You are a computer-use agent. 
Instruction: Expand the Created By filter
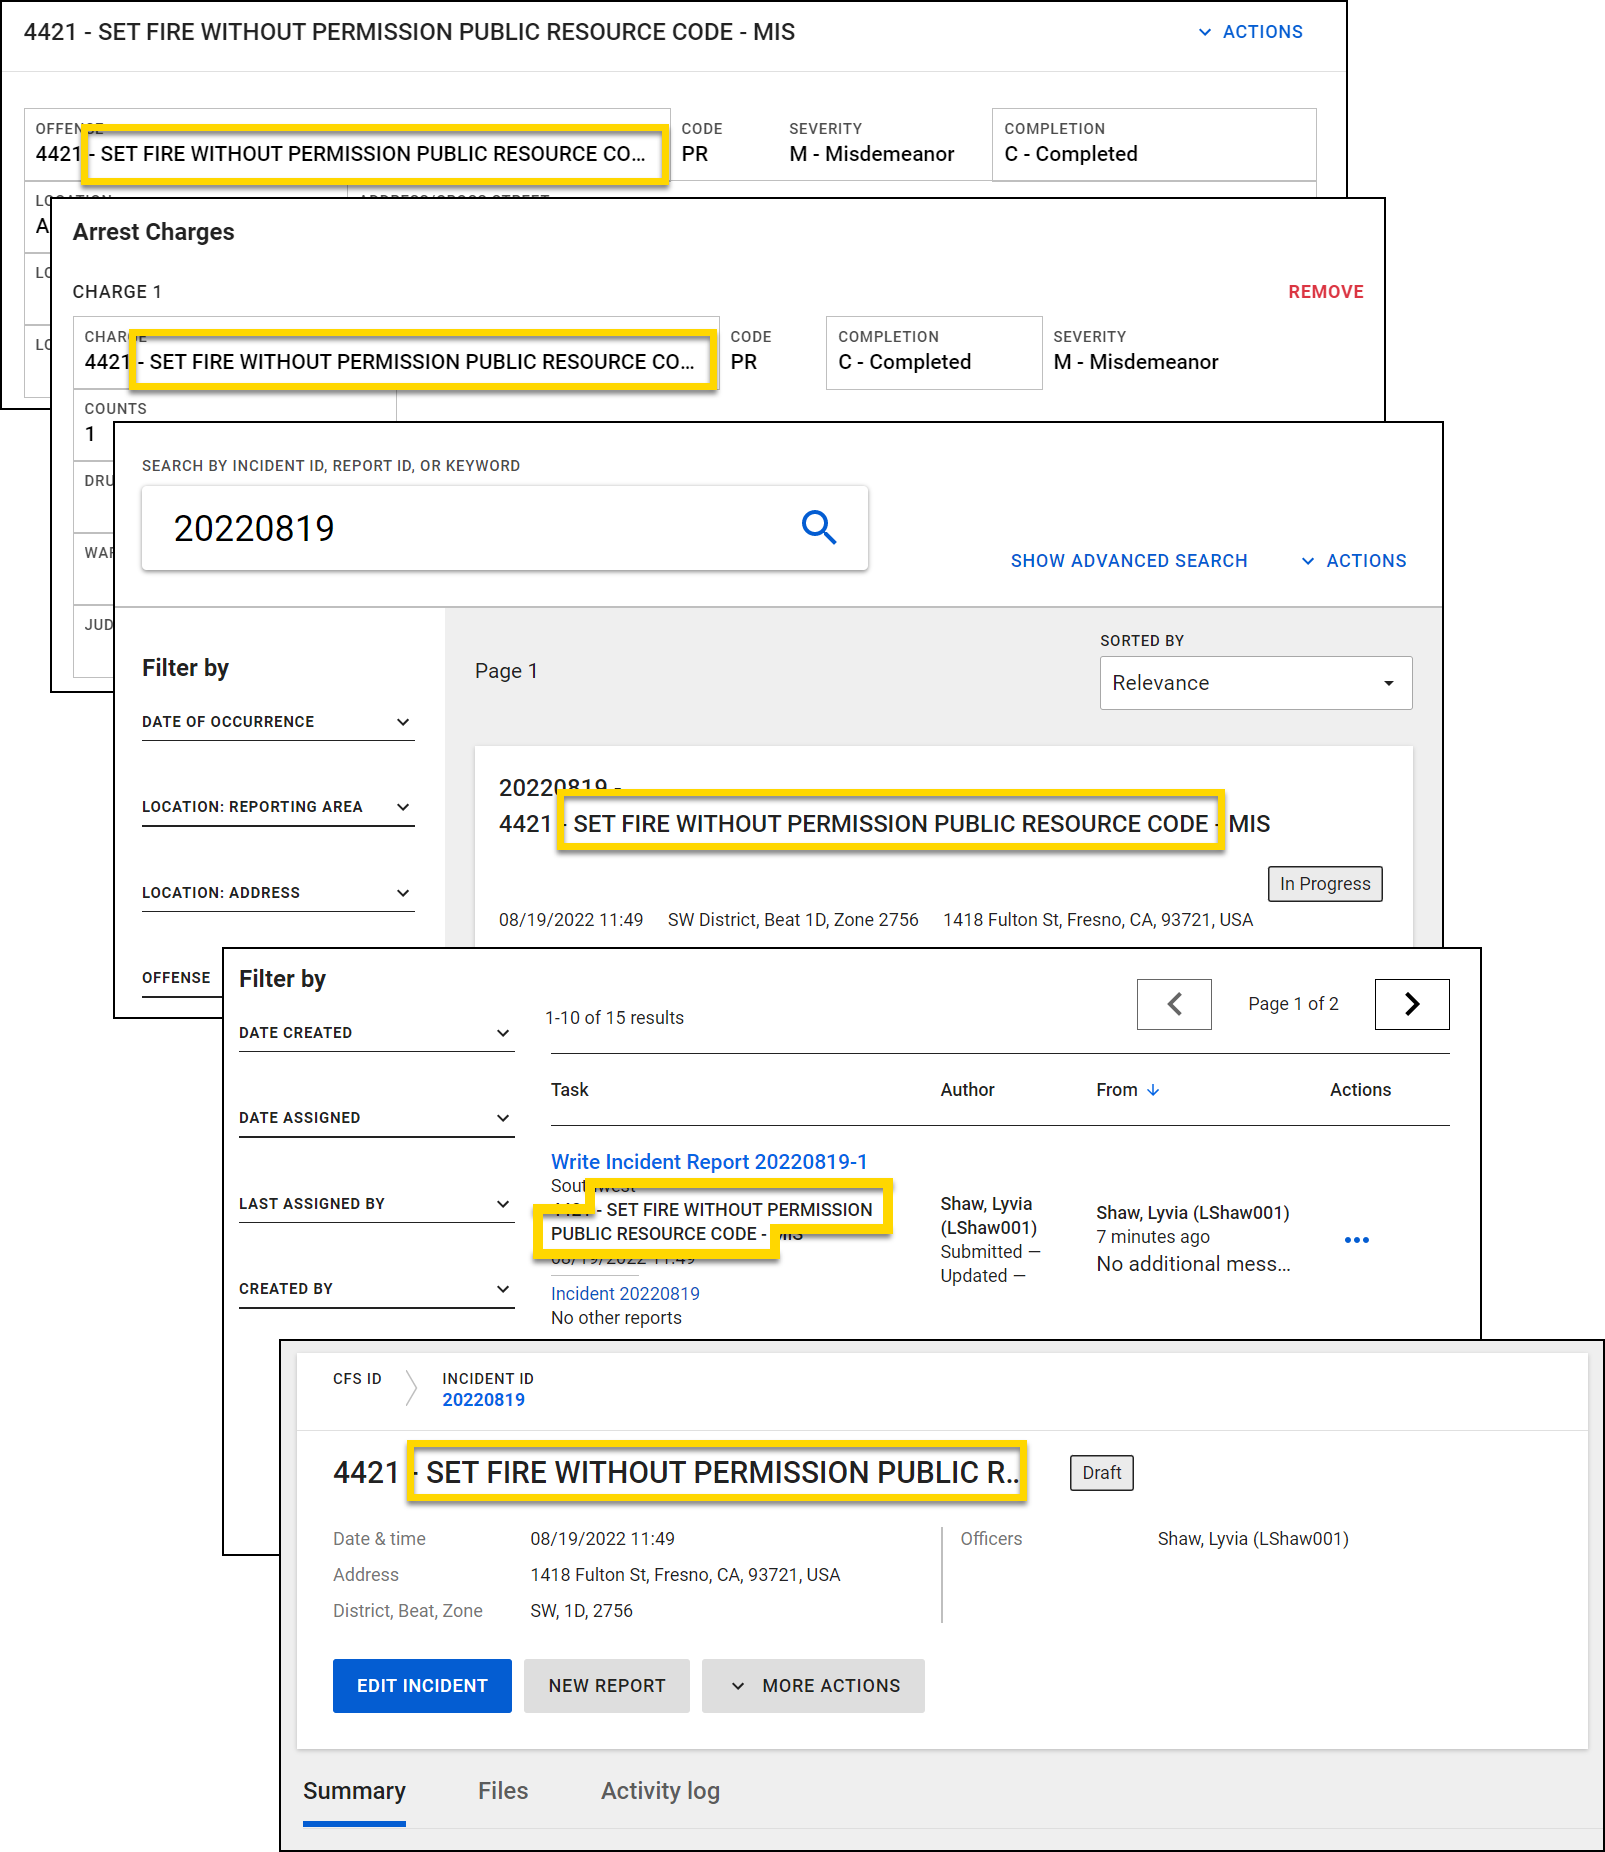(502, 1288)
